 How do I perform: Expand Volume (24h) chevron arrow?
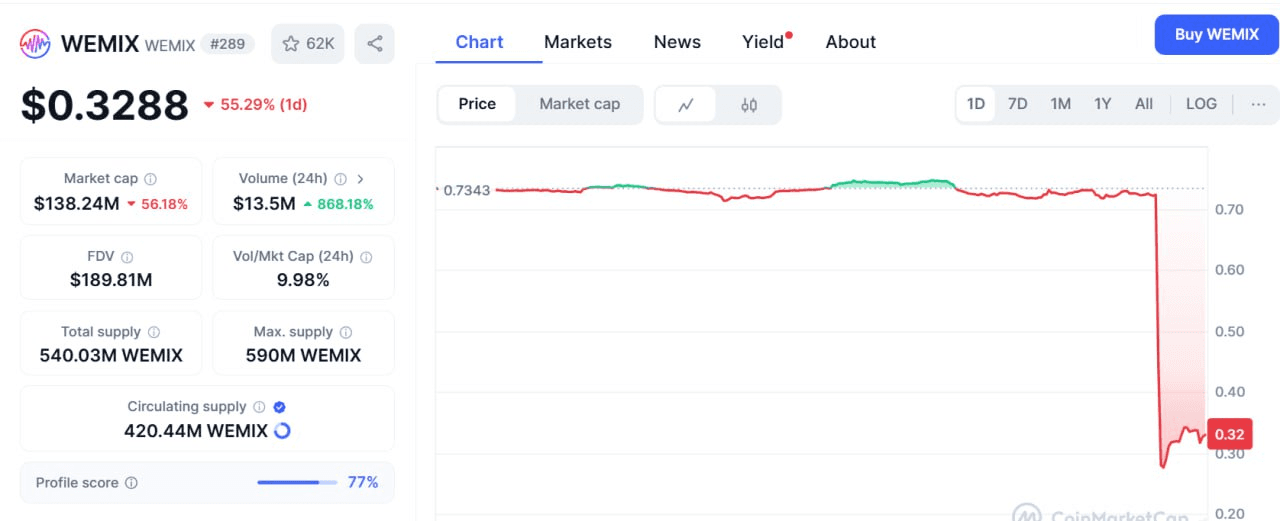(x=360, y=179)
